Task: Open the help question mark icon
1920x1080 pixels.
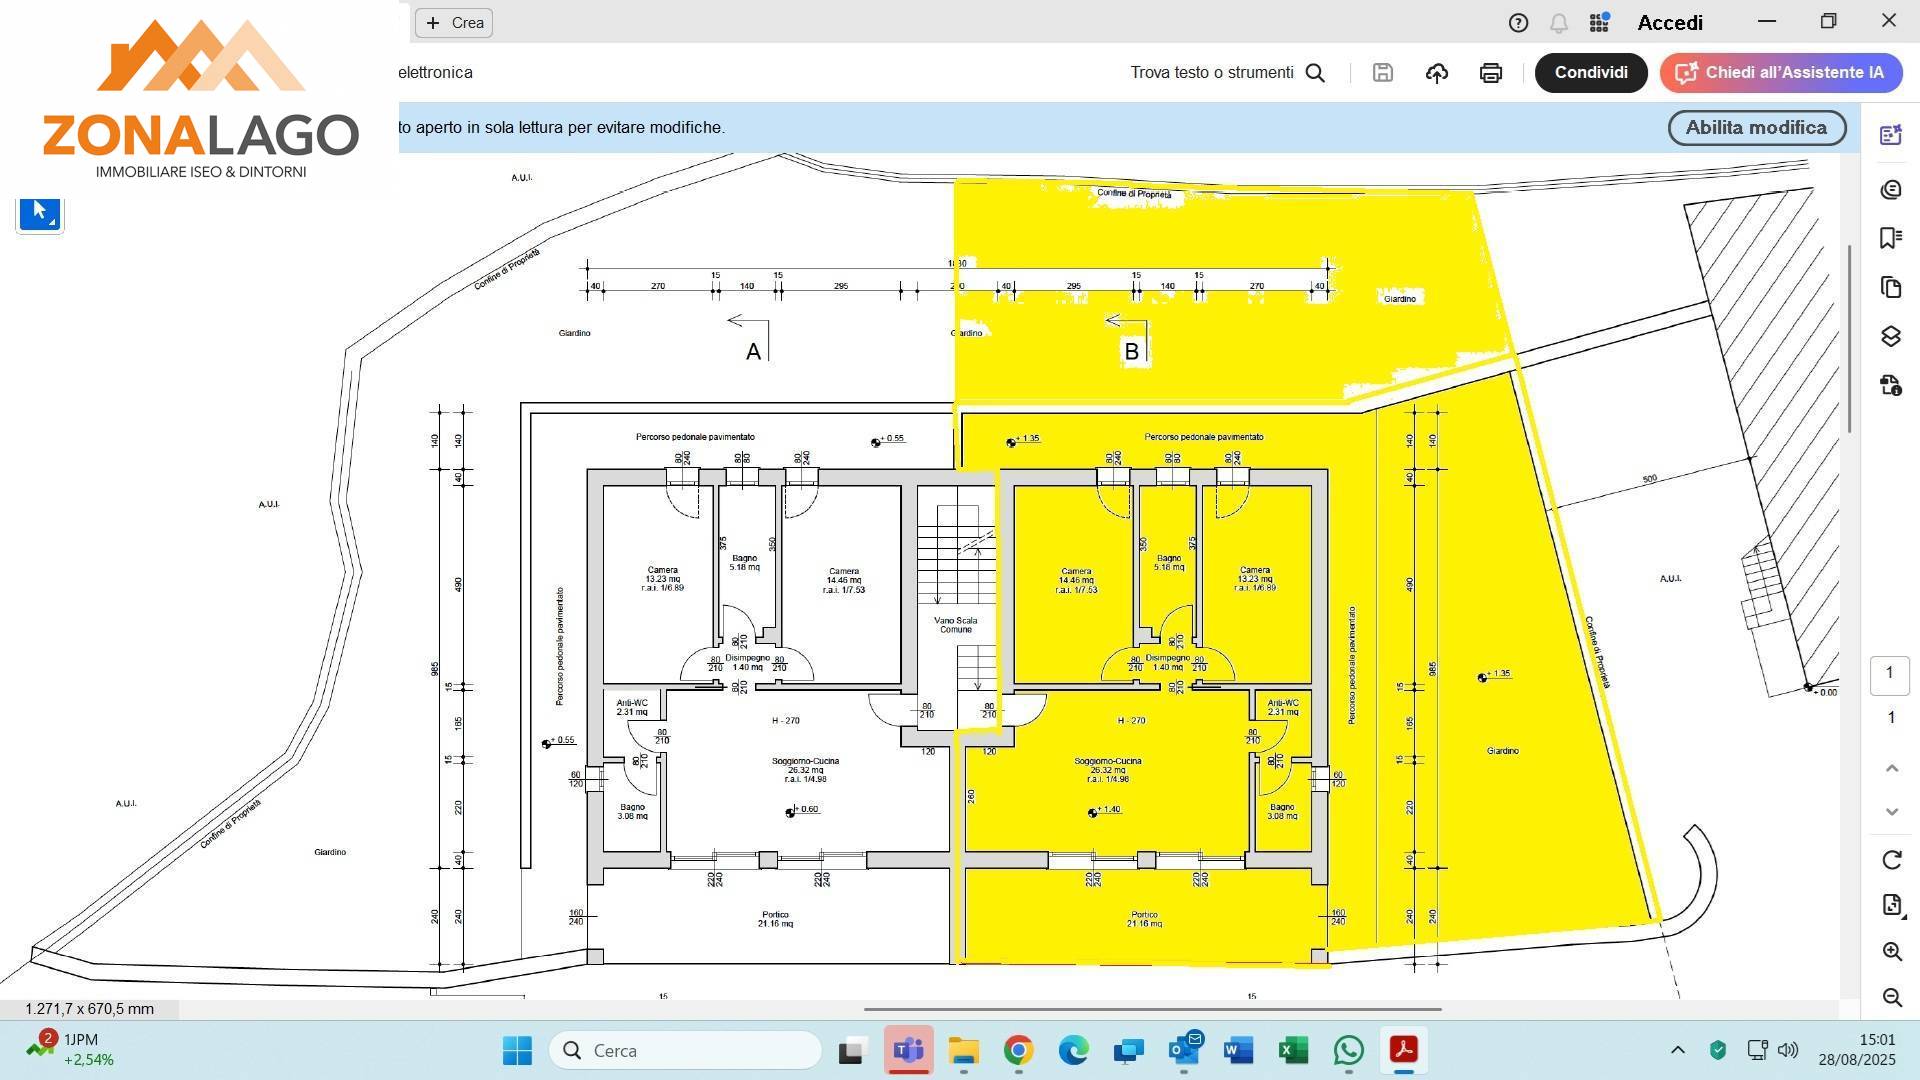Action: (1518, 22)
